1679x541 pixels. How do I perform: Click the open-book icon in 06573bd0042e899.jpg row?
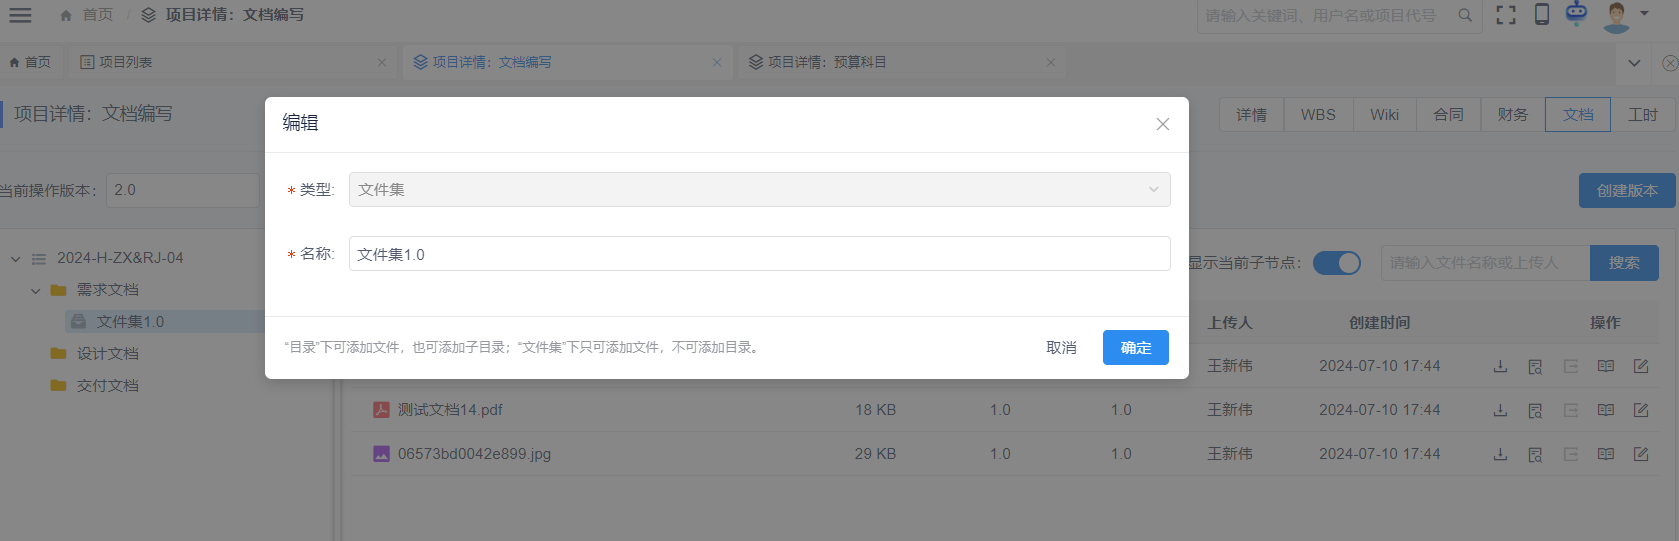click(1606, 454)
